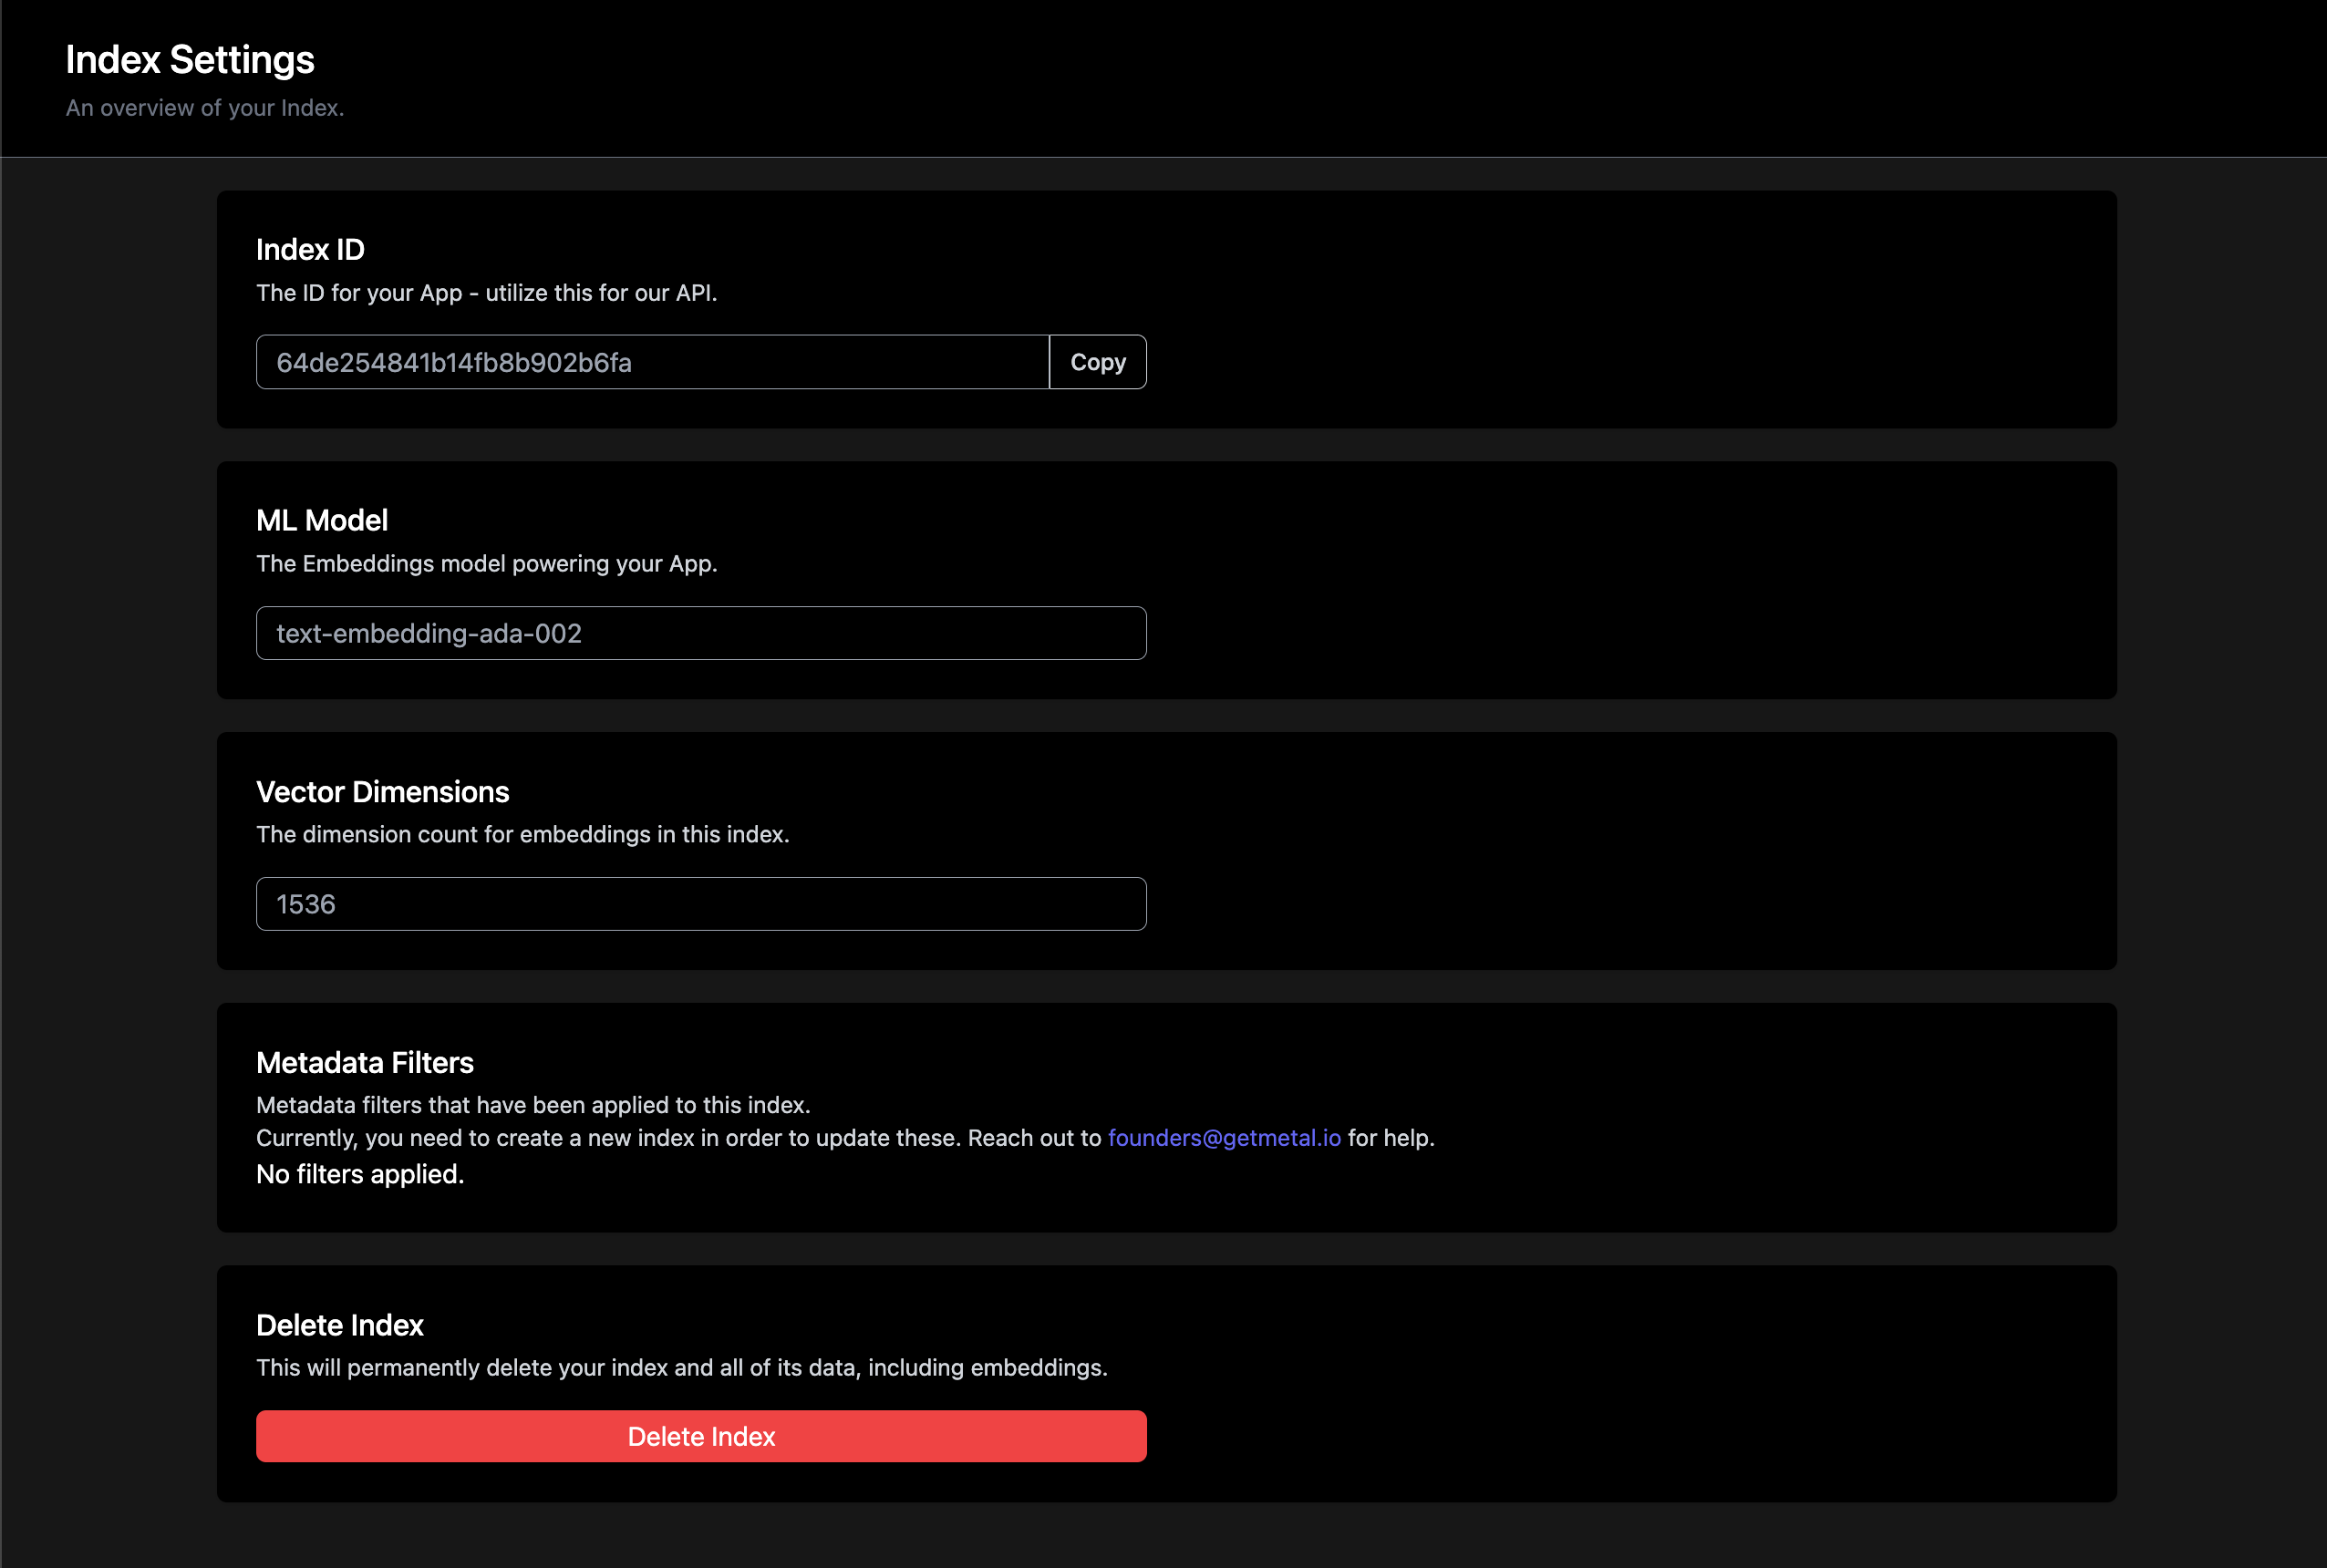Open the founders@getmetal.io email link
The height and width of the screenshot is (1568, 2327).
click(1224, 1138)
